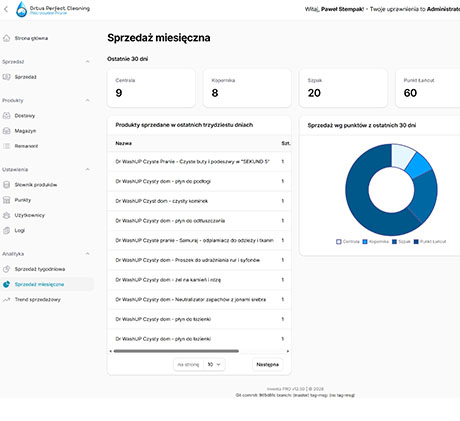Click the Słownik produktów database icon
The image size is (460, 421).
[x=6, y=185]
